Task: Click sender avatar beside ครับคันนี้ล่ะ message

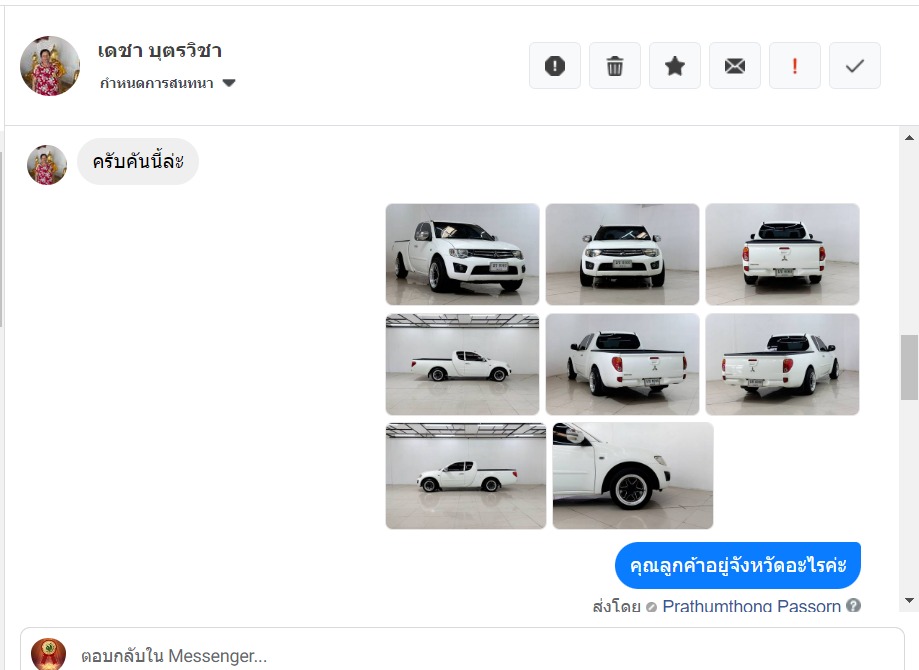Action: pos(47,165)
